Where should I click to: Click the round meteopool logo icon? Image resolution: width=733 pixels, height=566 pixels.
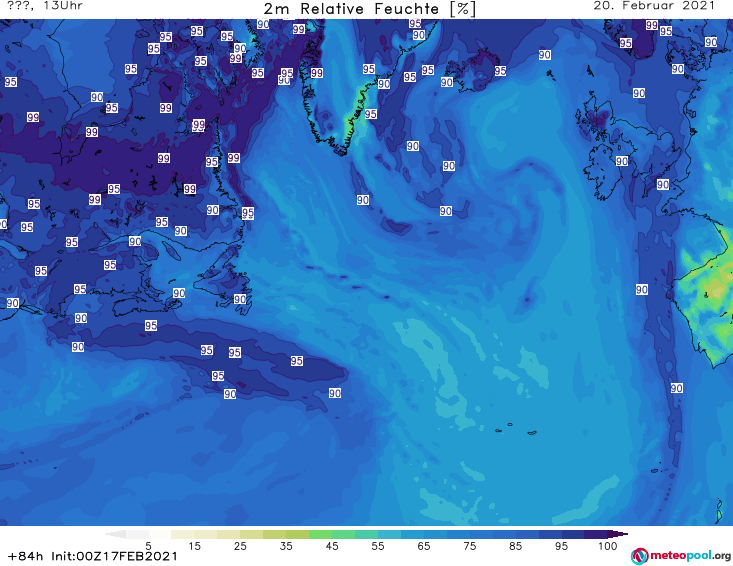click(x=640, y=556)
